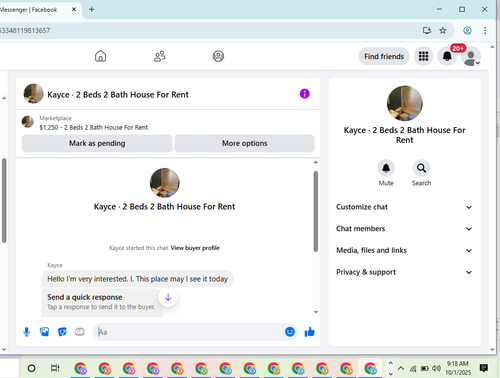Image resolution: width=500 pixels, height=378 pixels.
Task: Click the More options button
Action: click(x=244, y=143)
